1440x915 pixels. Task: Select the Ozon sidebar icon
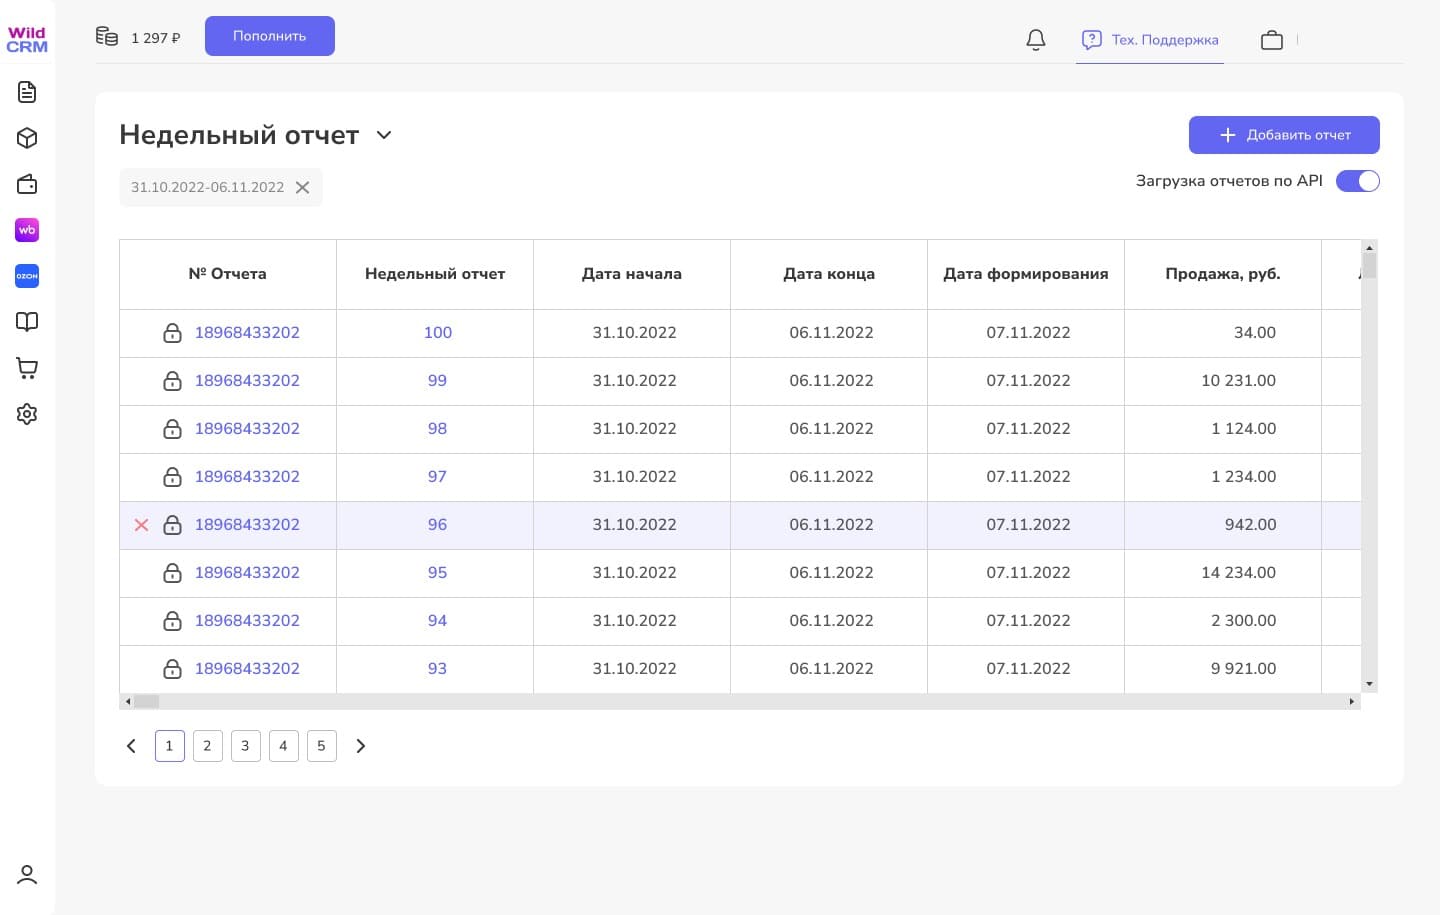click(27, 276)
